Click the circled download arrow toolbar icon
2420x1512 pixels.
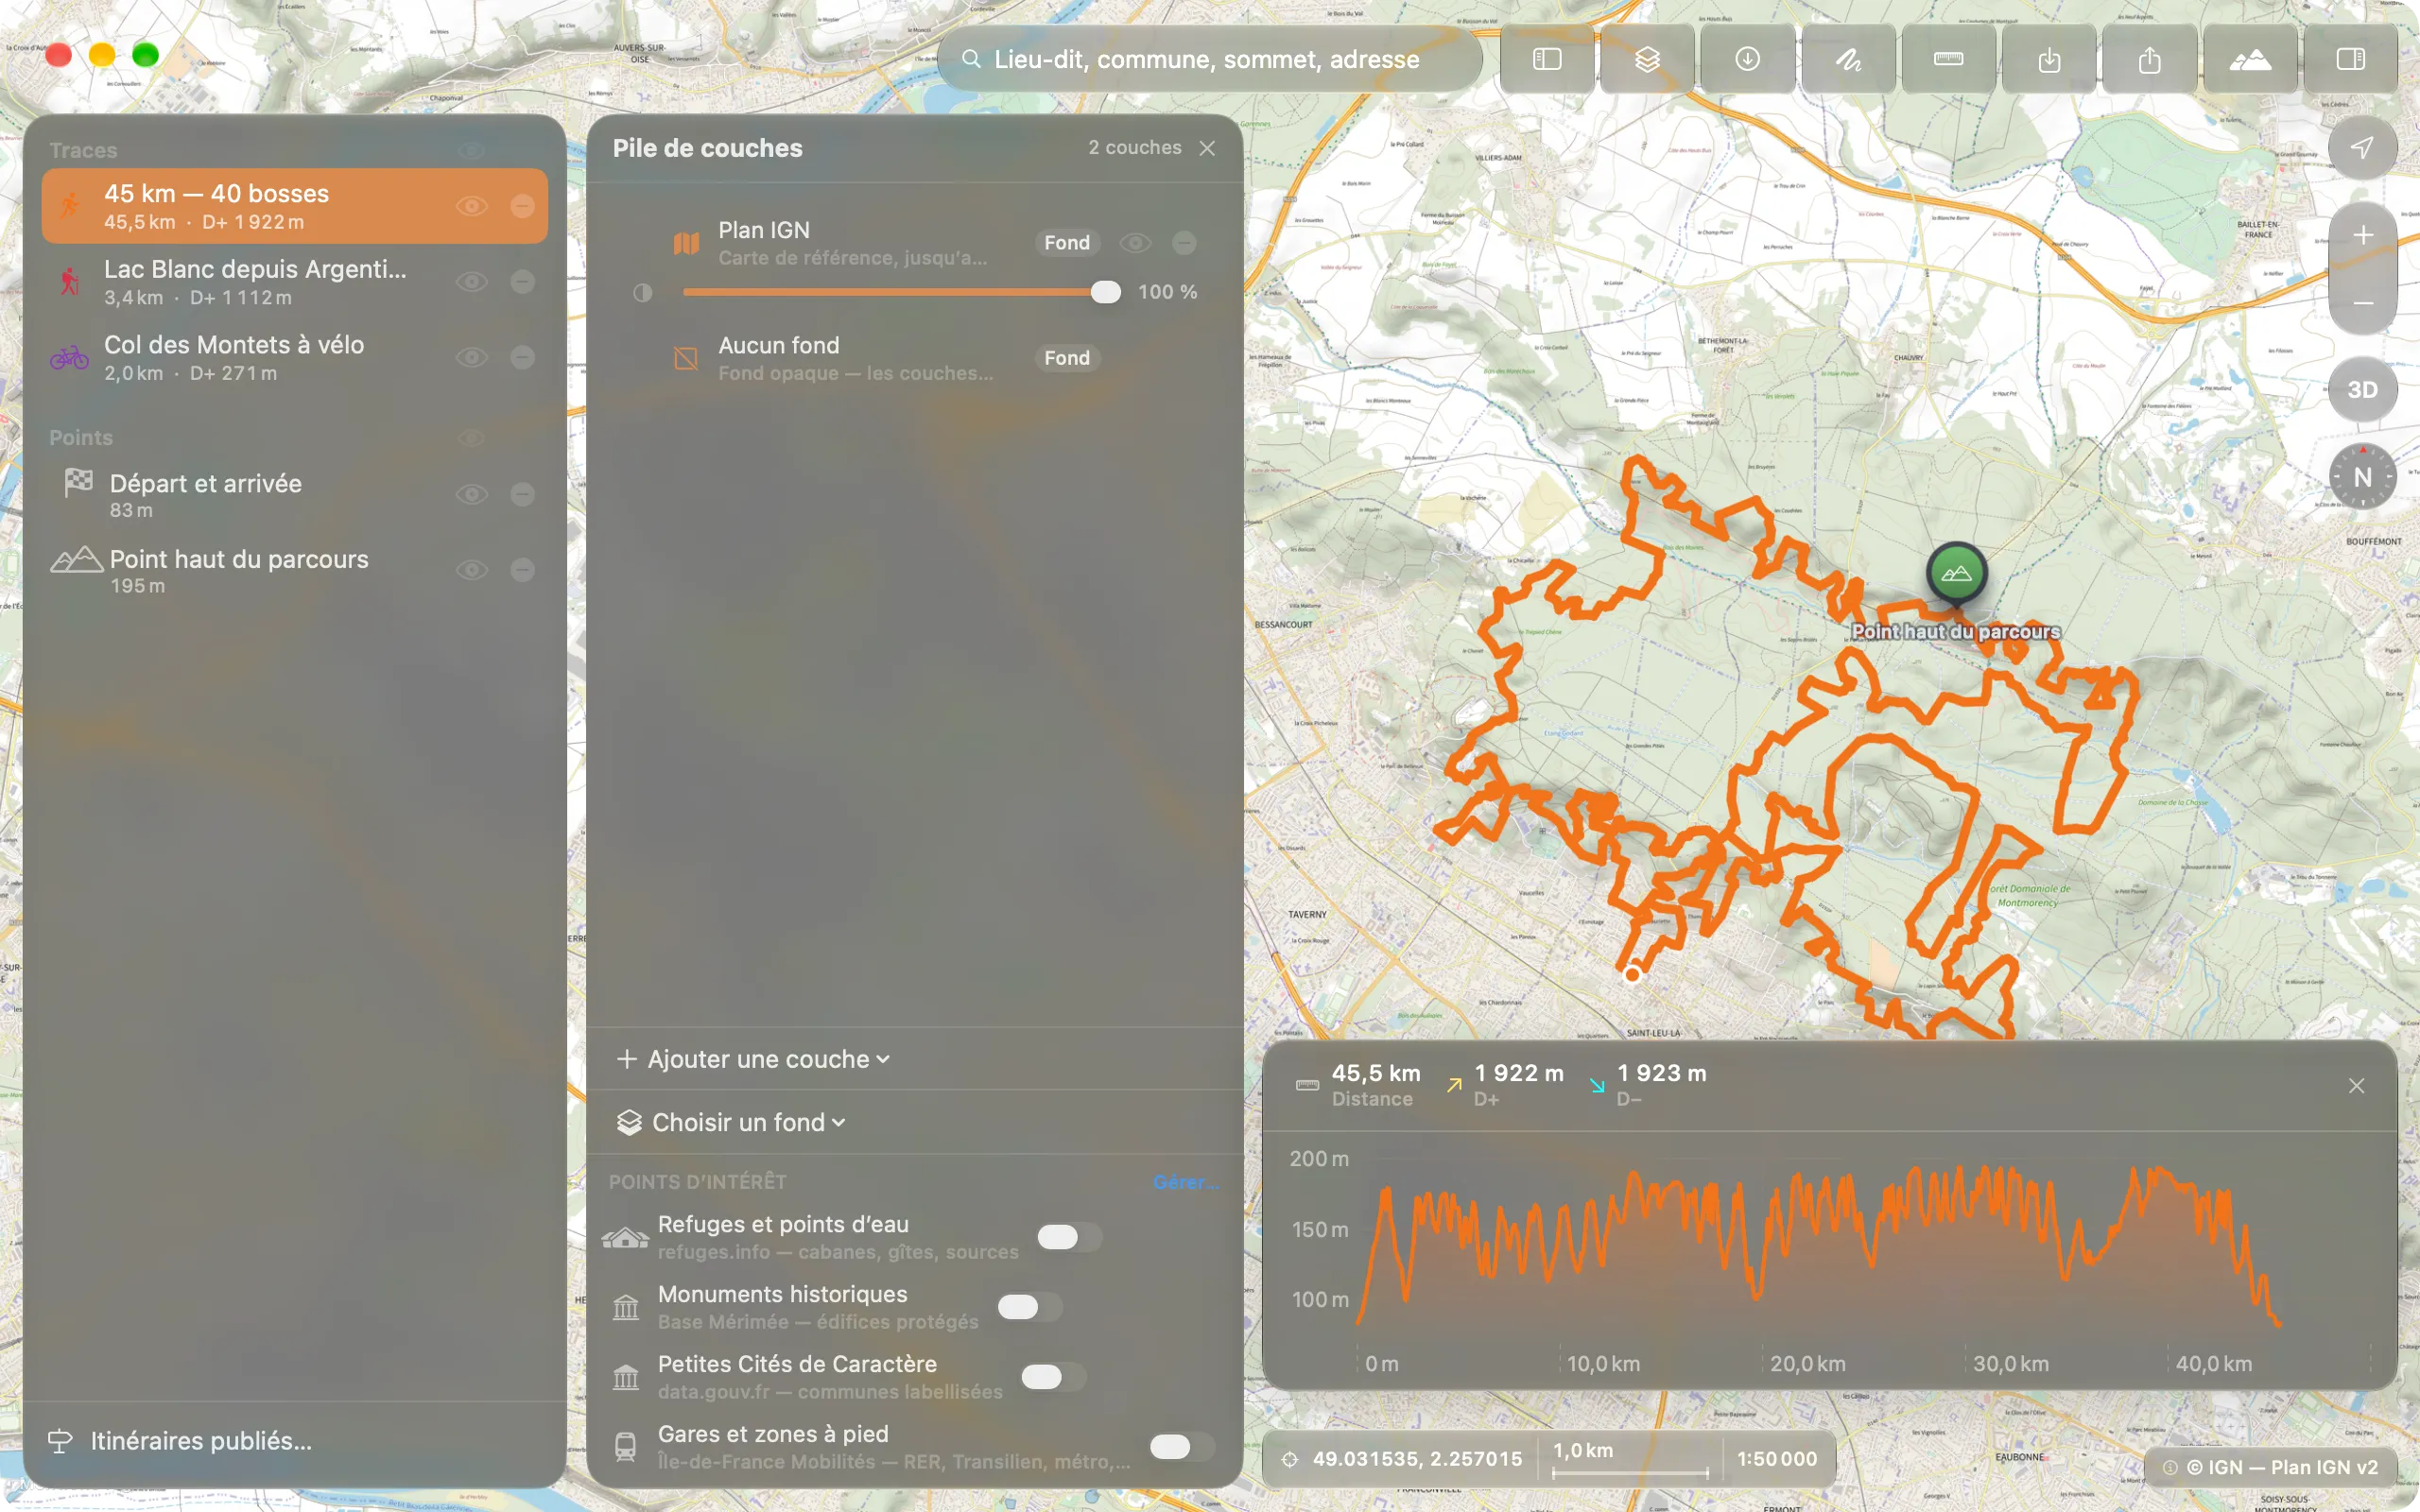1747,60
